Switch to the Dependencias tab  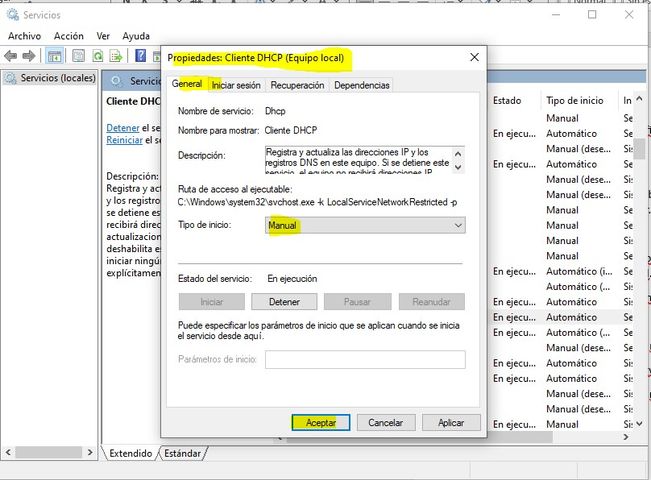[362, 85]
